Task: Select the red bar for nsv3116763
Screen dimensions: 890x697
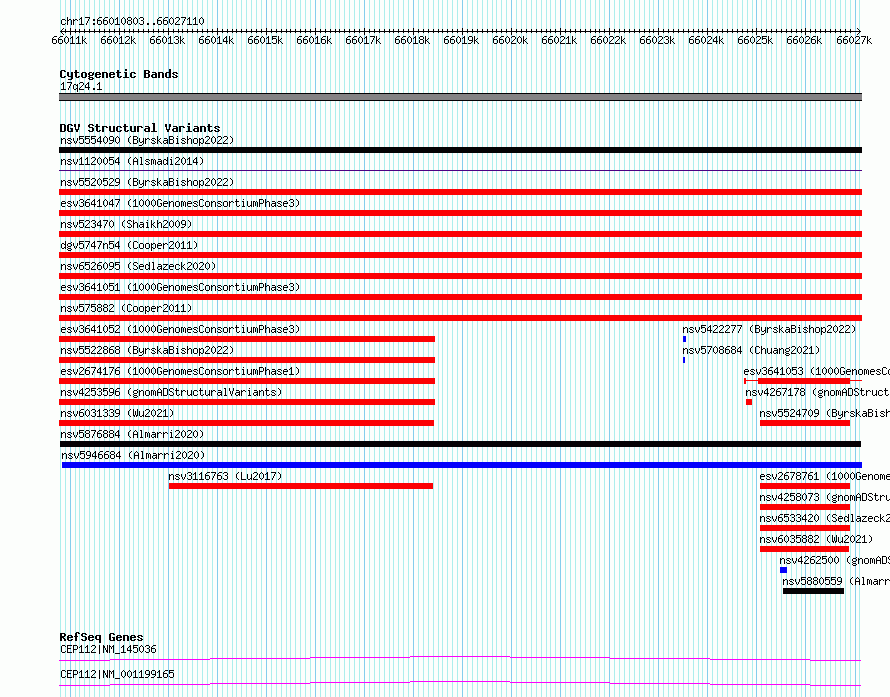Action: [301, 486]
